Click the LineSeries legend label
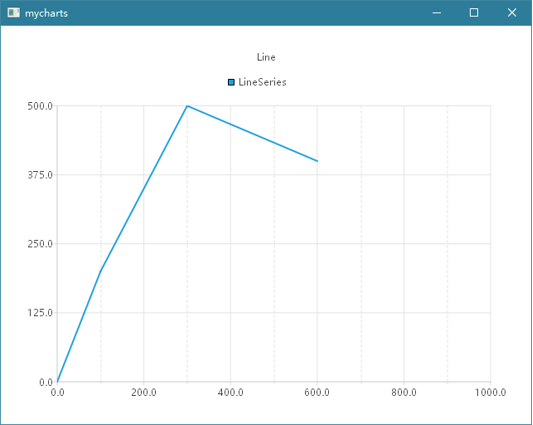The width and height of the screenshot is (533, 425). tap(262, 82)
